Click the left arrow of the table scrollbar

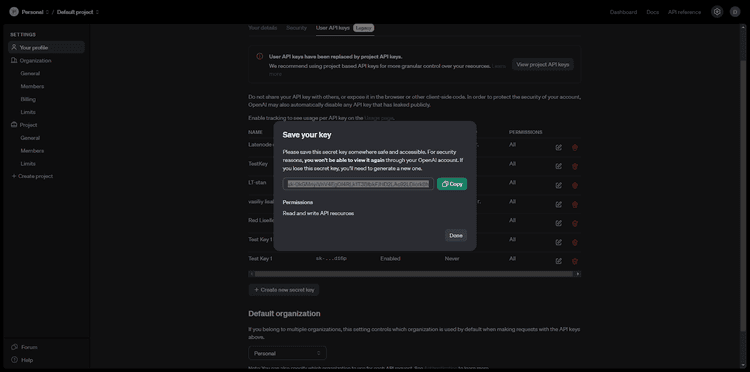click(251, 274)
